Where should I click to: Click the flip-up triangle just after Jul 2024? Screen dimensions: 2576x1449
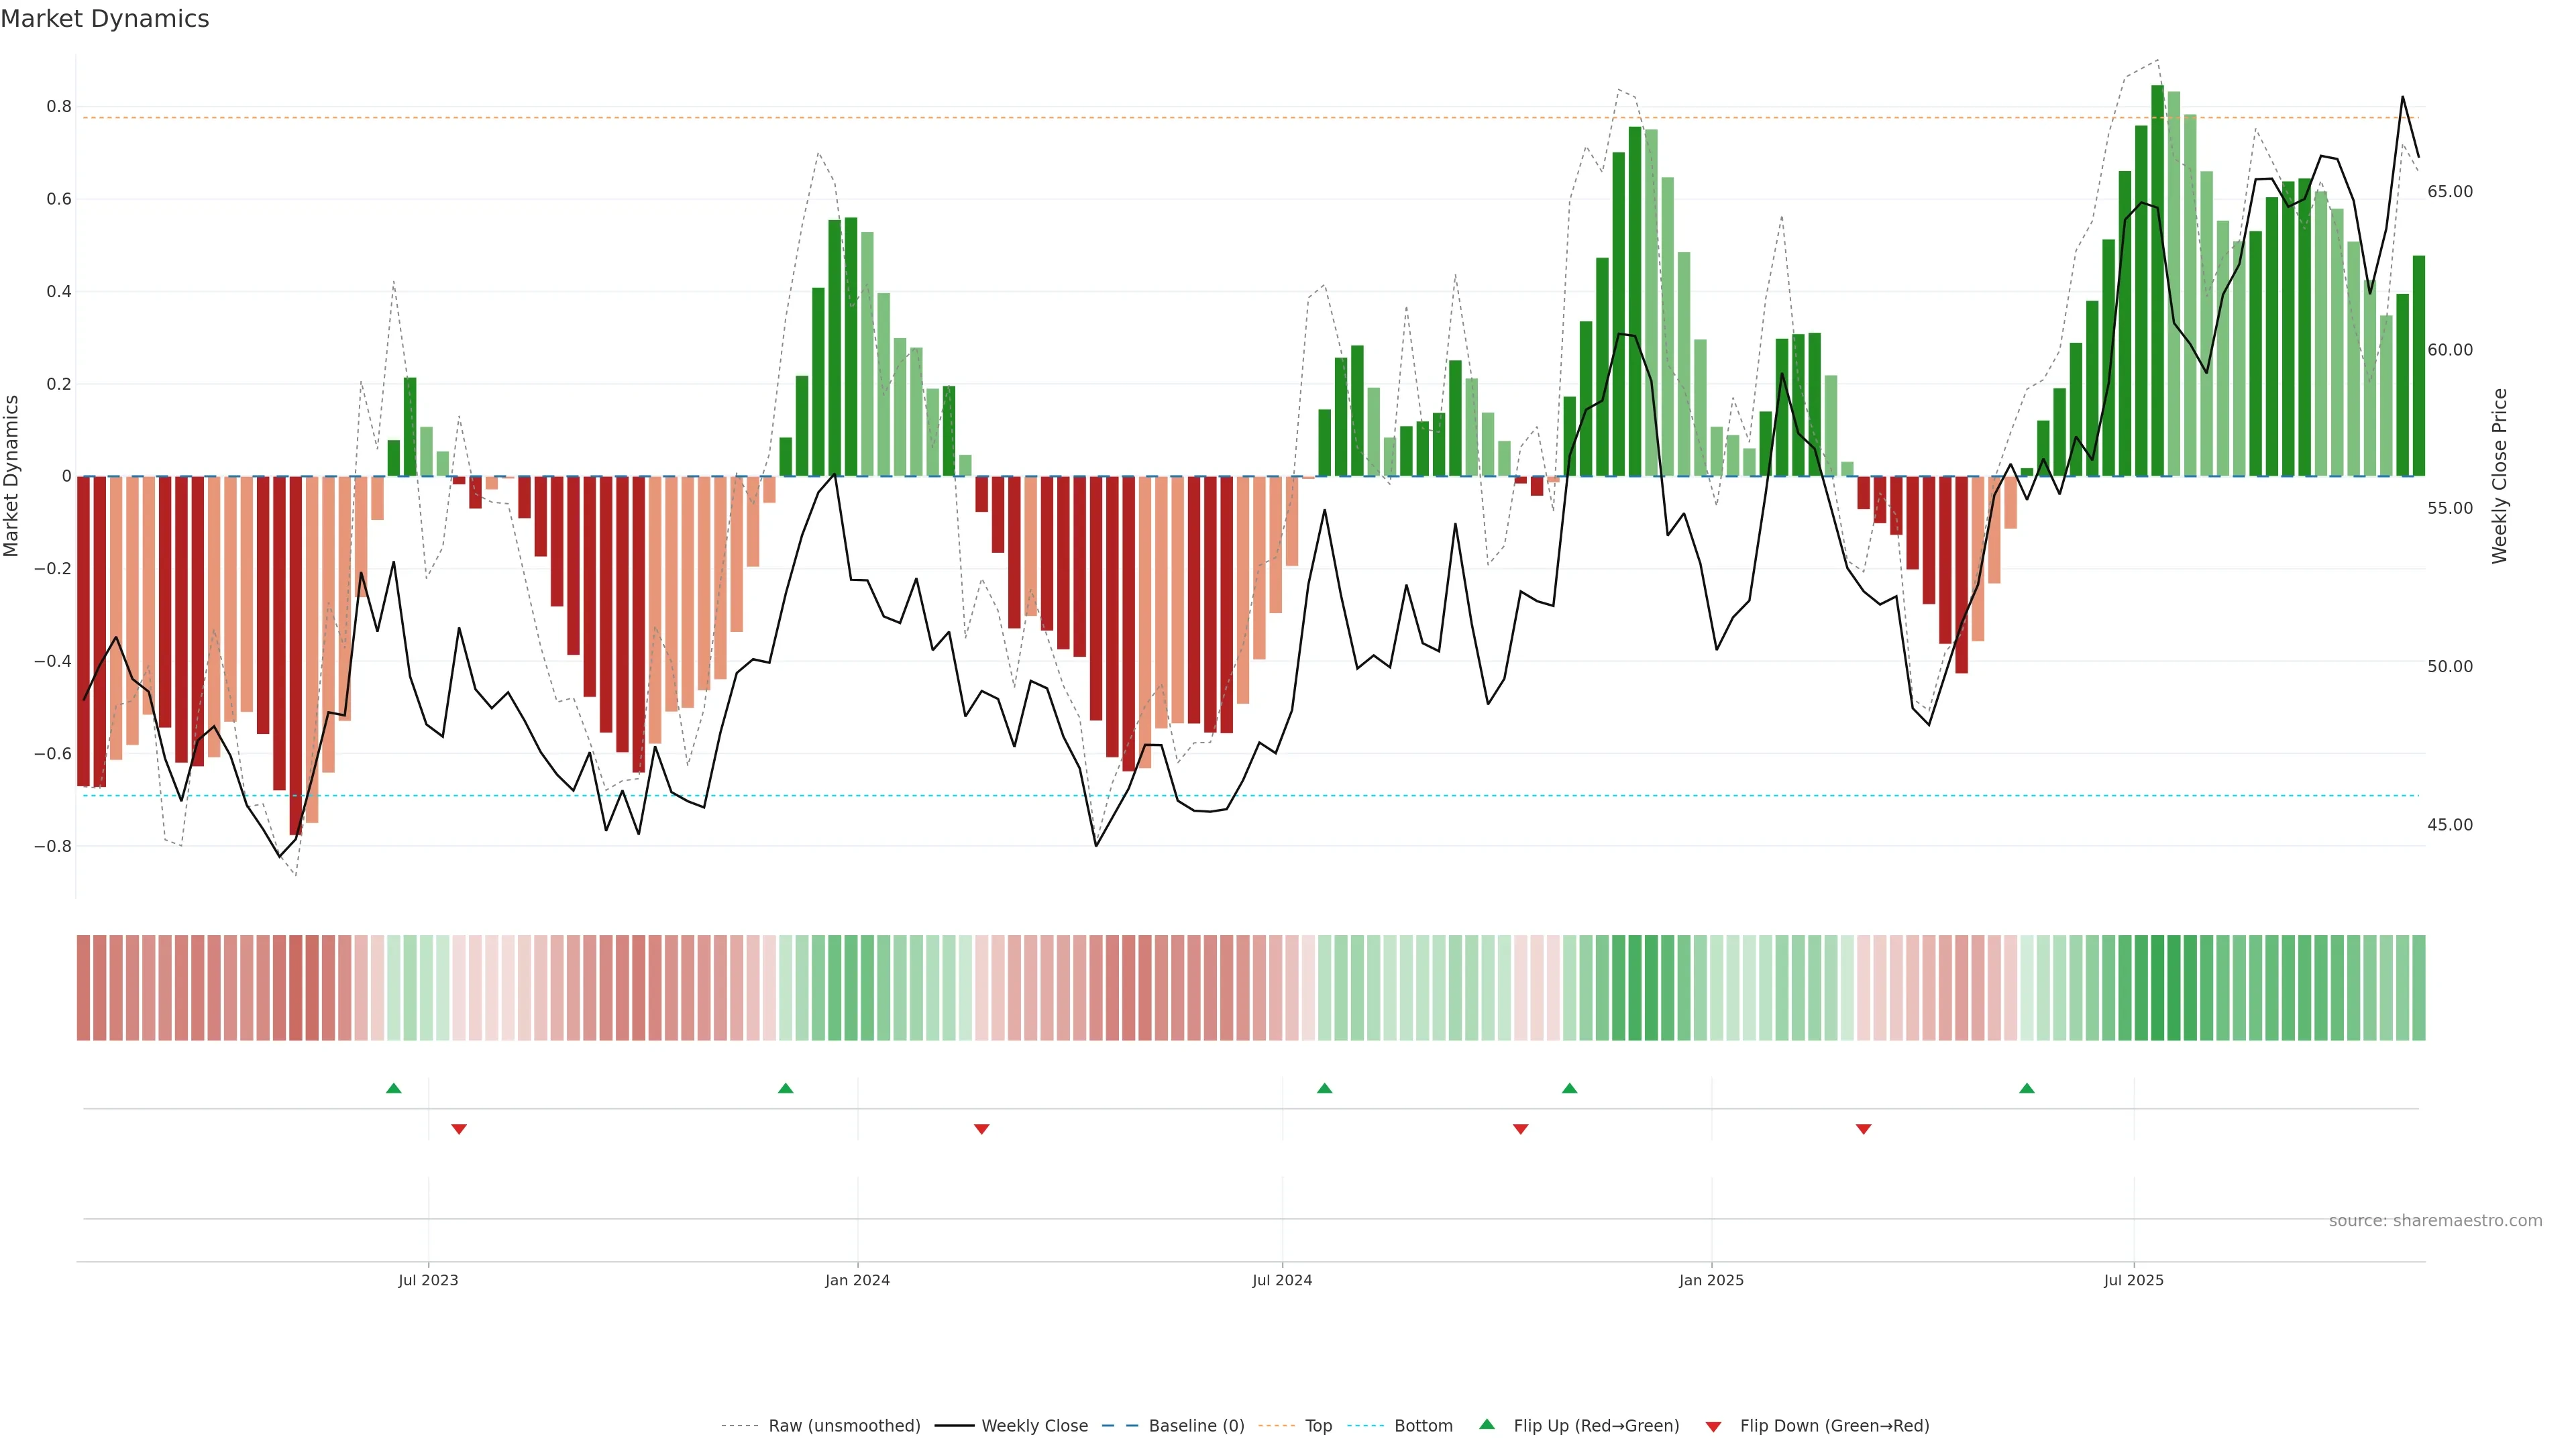pyautogui.click(x=1324, y=1088)
